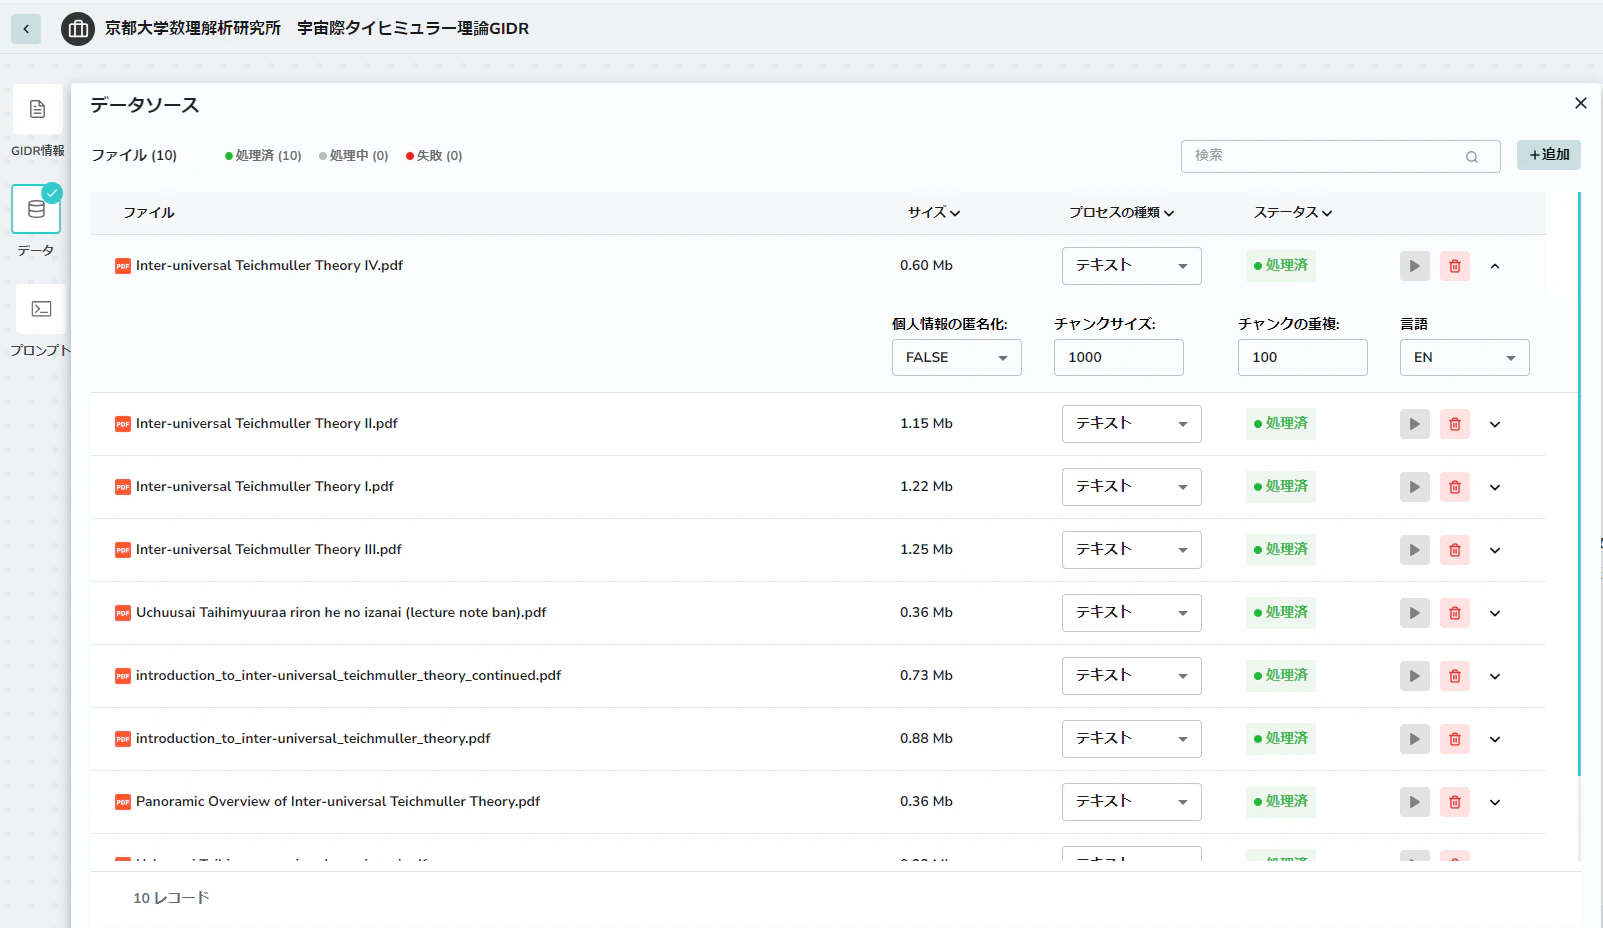Filter by 処理中 (0) status
The image size is (1603, 928).
[x=354, y=156]
